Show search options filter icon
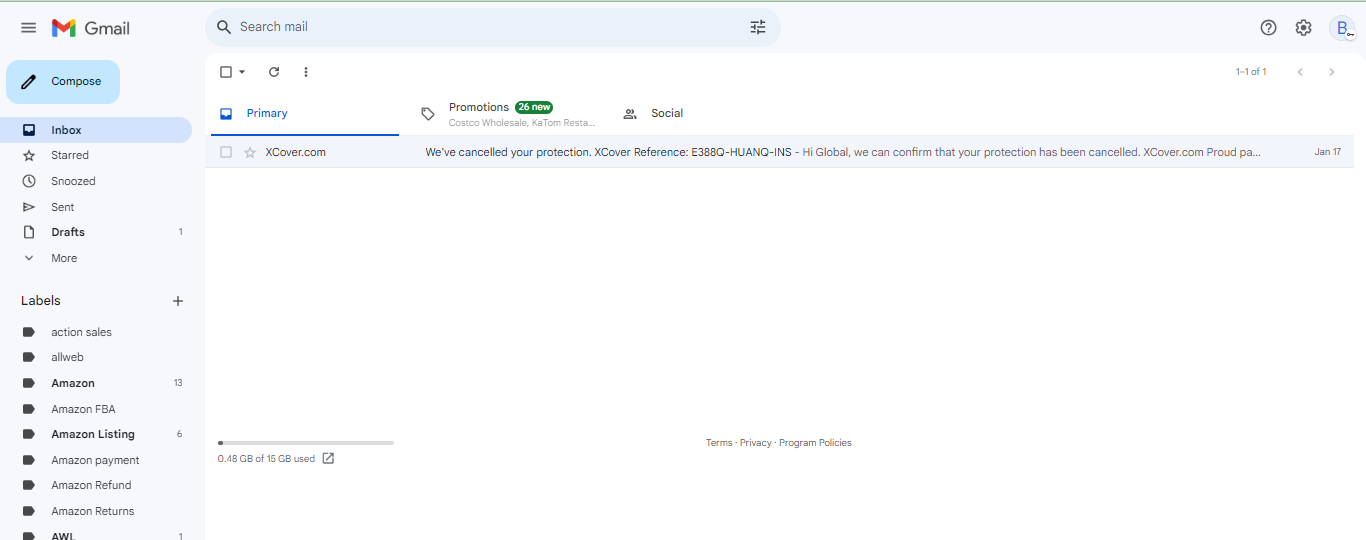 pos(758,27)
